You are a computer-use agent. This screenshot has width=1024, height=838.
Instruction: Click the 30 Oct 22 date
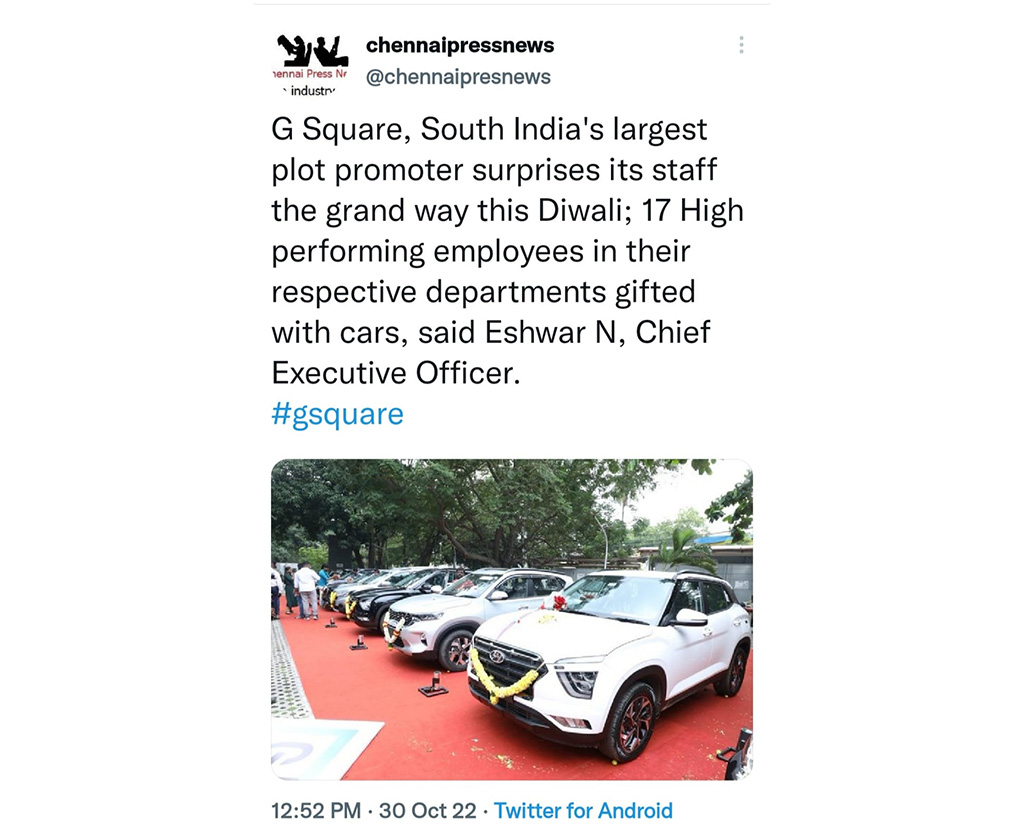[428, 811]
